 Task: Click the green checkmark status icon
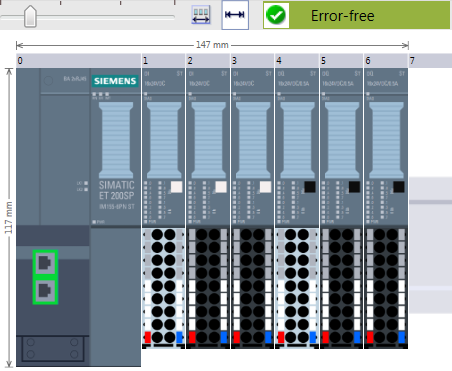(276, 15)
